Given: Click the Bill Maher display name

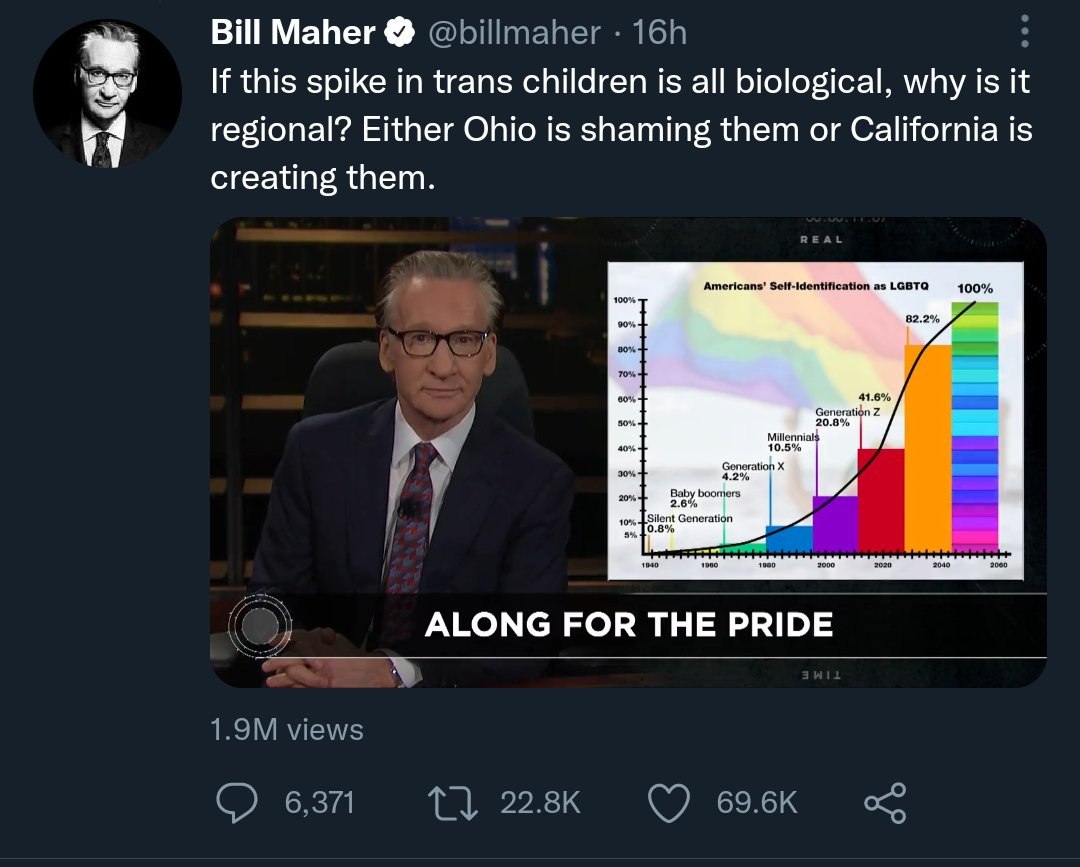Looking at the screenshot, I should point(292,33).
